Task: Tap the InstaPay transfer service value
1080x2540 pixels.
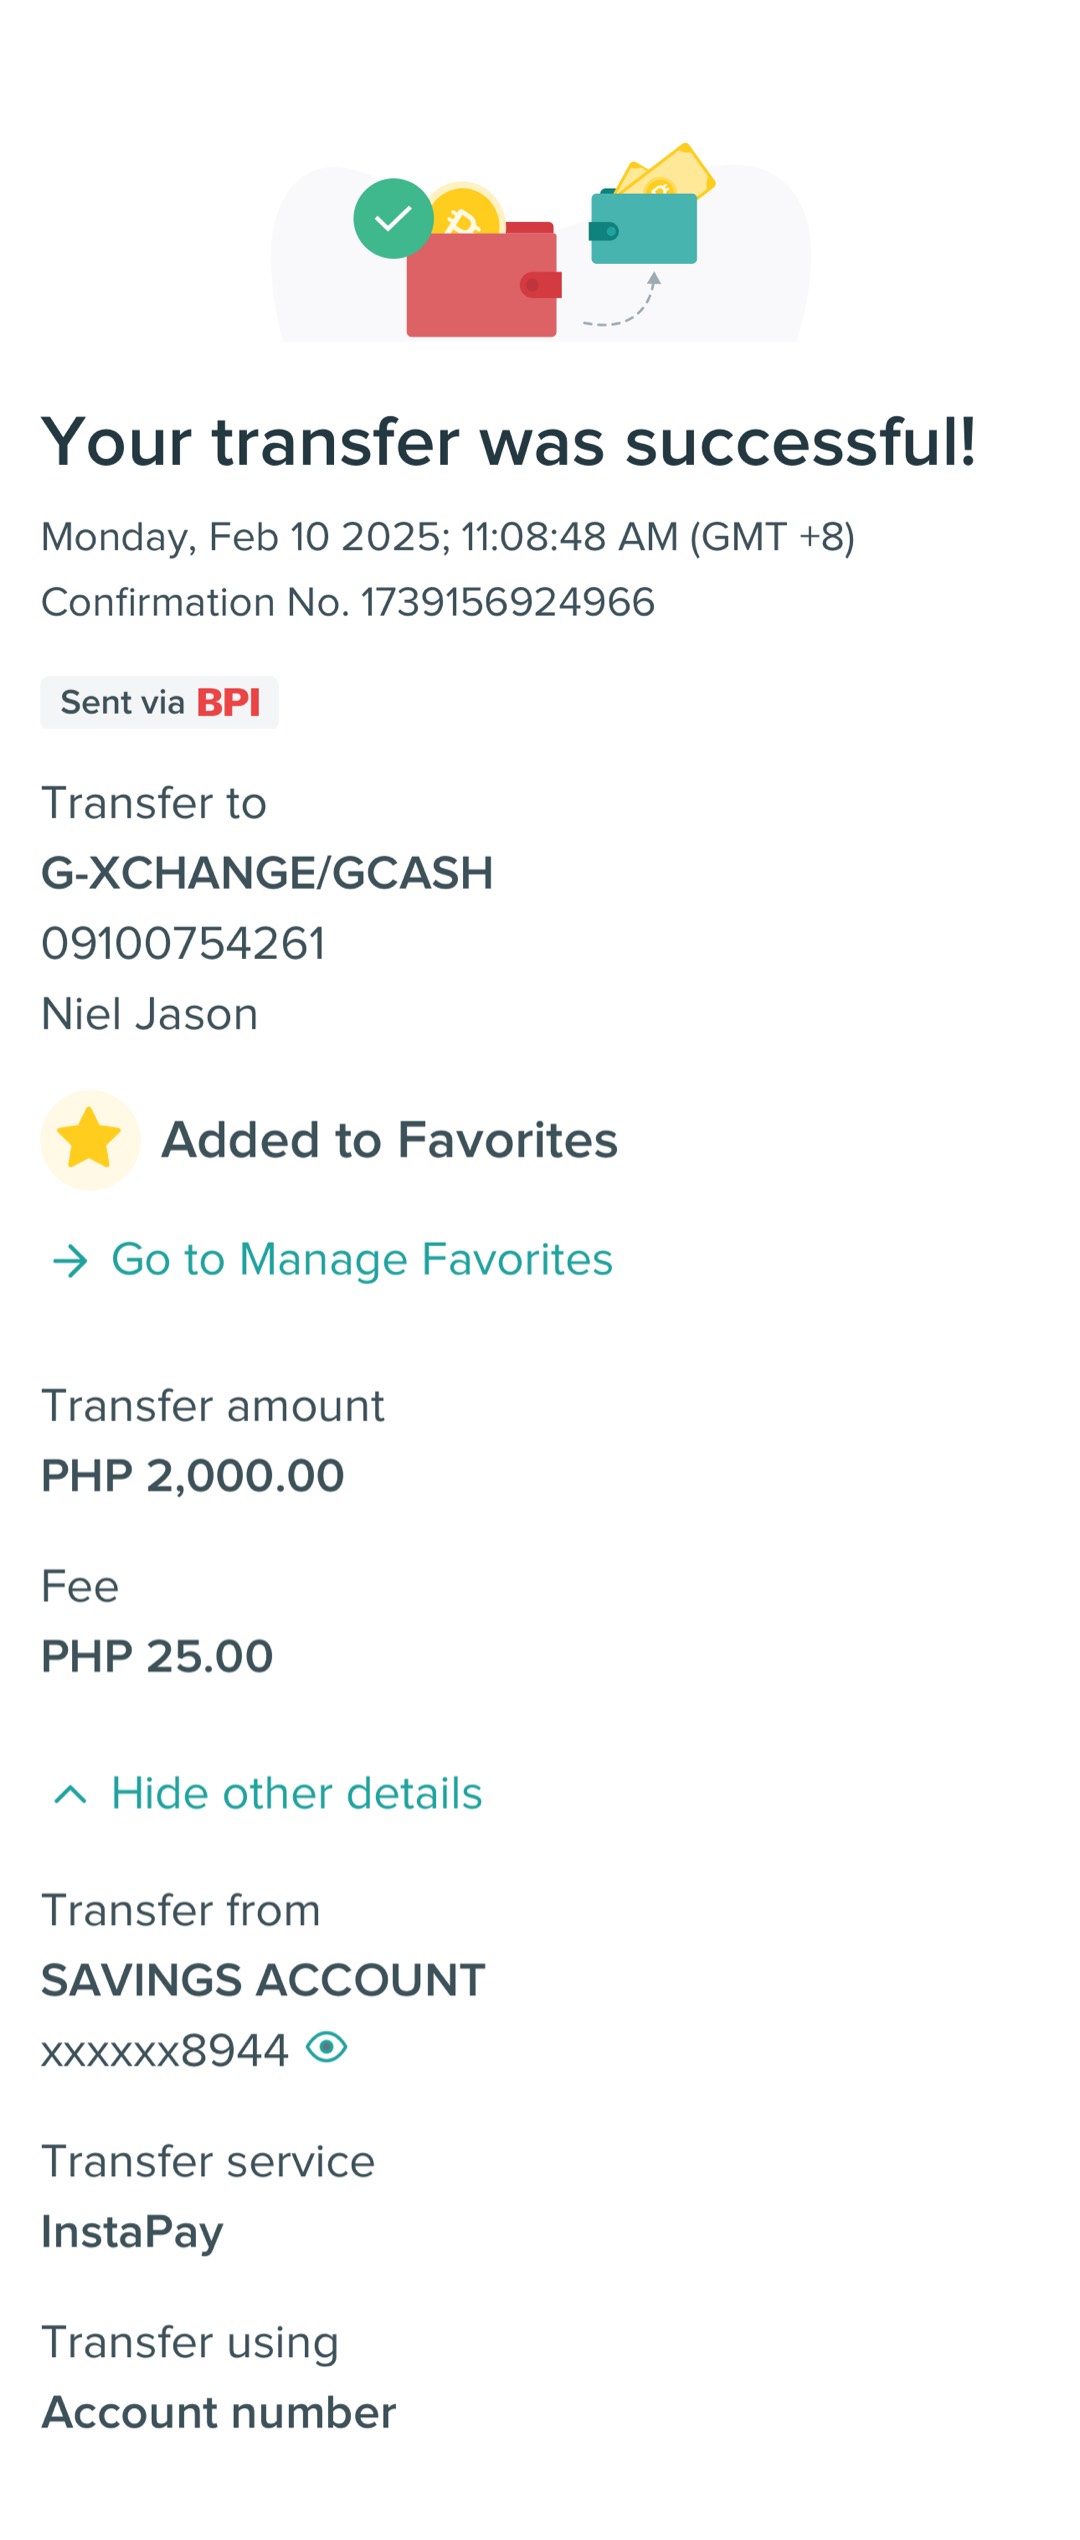Action: pos(132,2231)
